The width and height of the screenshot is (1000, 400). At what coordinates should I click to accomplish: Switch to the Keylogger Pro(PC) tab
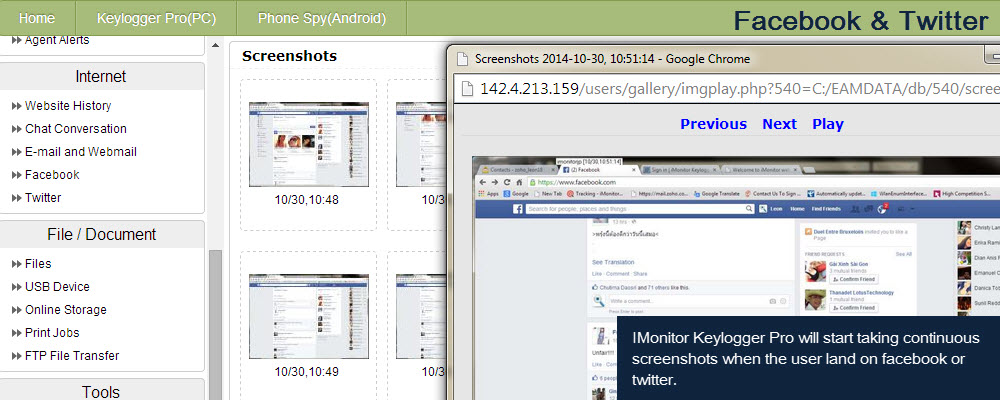[x=156, y=19]
